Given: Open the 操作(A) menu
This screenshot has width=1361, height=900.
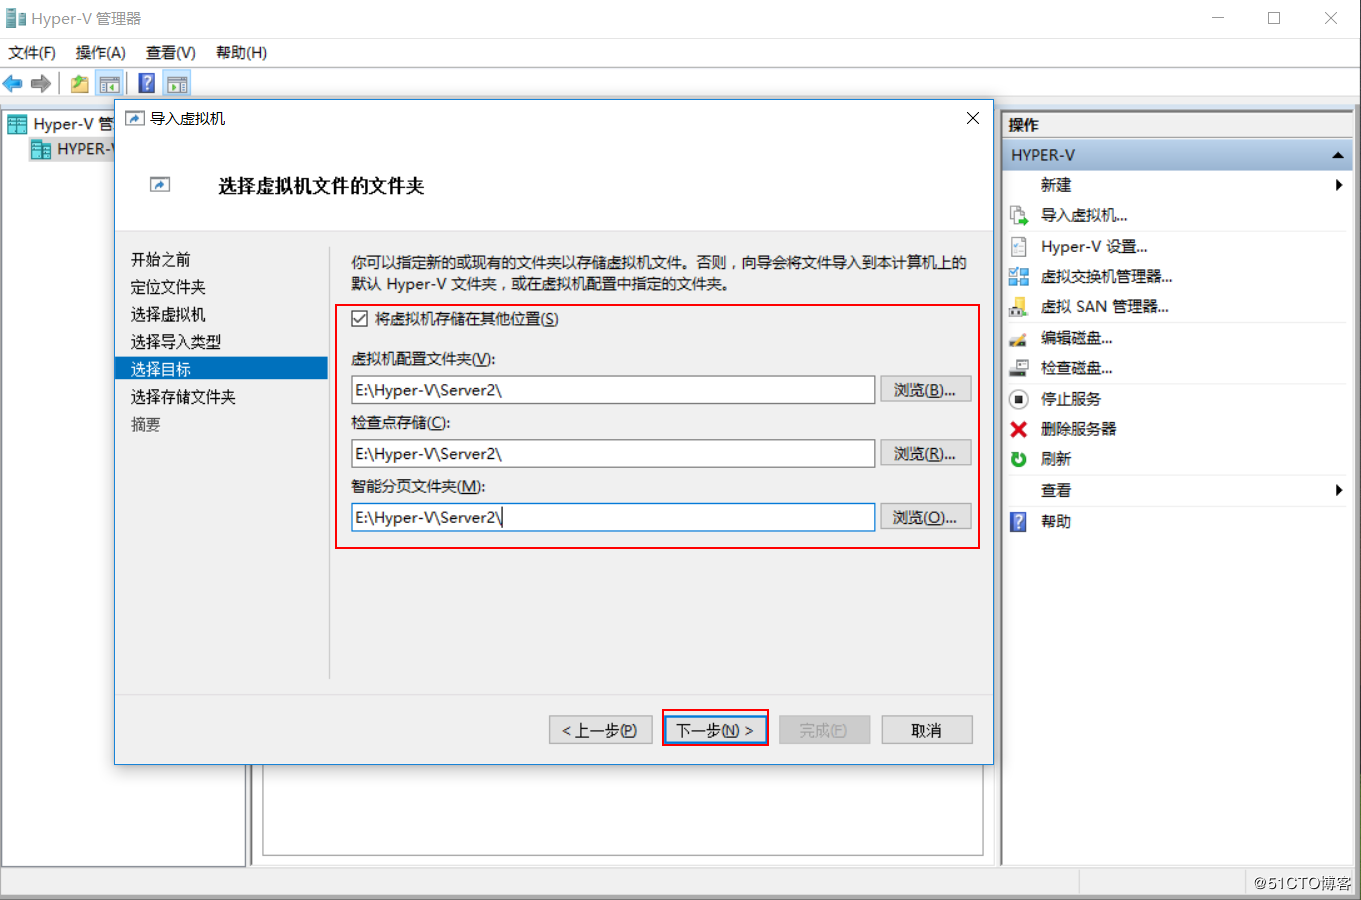Looking at the screenshot, I should coord(99,52).
